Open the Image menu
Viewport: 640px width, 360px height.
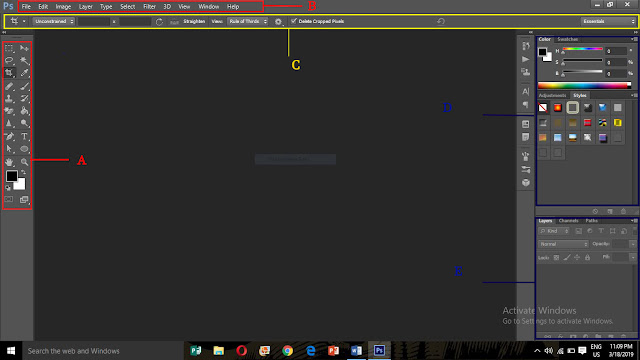click(63, 7)
